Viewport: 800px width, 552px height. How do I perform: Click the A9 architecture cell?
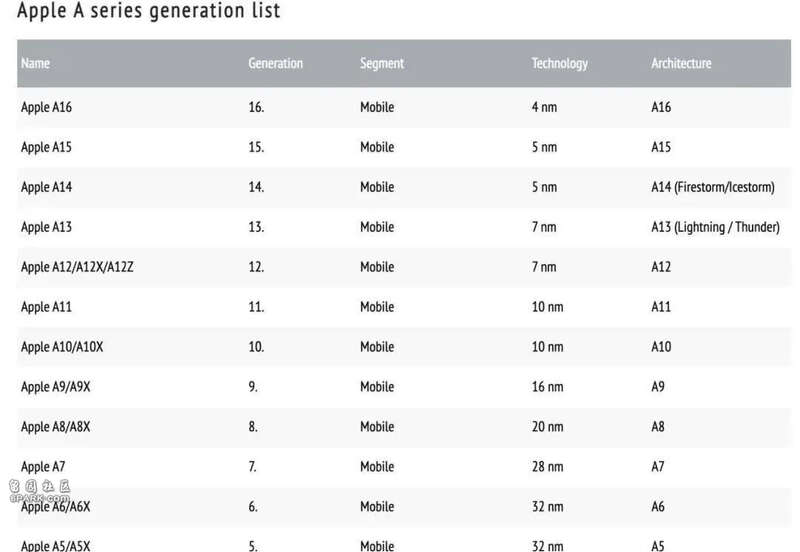click(x=658, y=386)
